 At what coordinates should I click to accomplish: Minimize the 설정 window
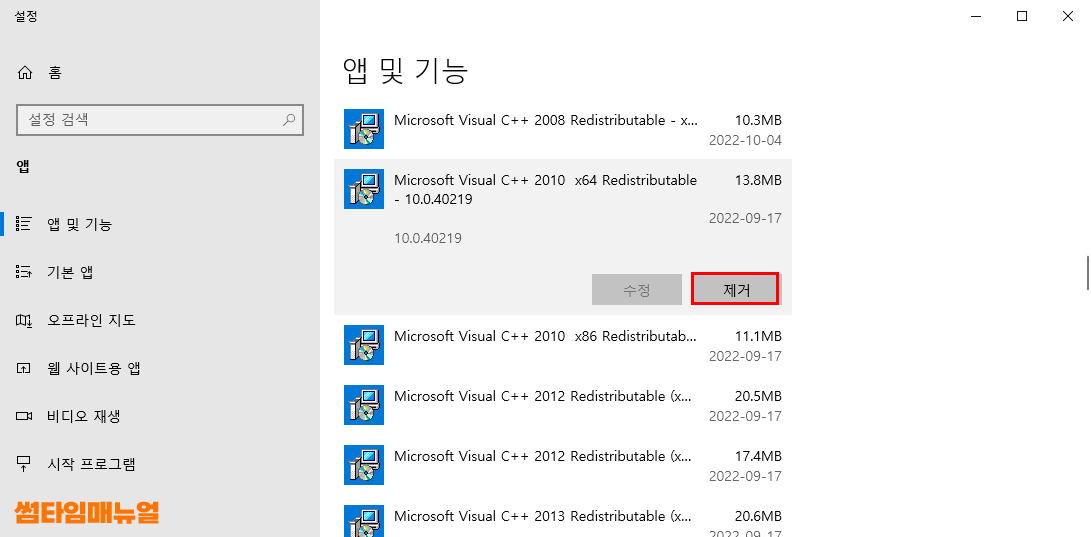pyautogui.click(x=976, y=17)
